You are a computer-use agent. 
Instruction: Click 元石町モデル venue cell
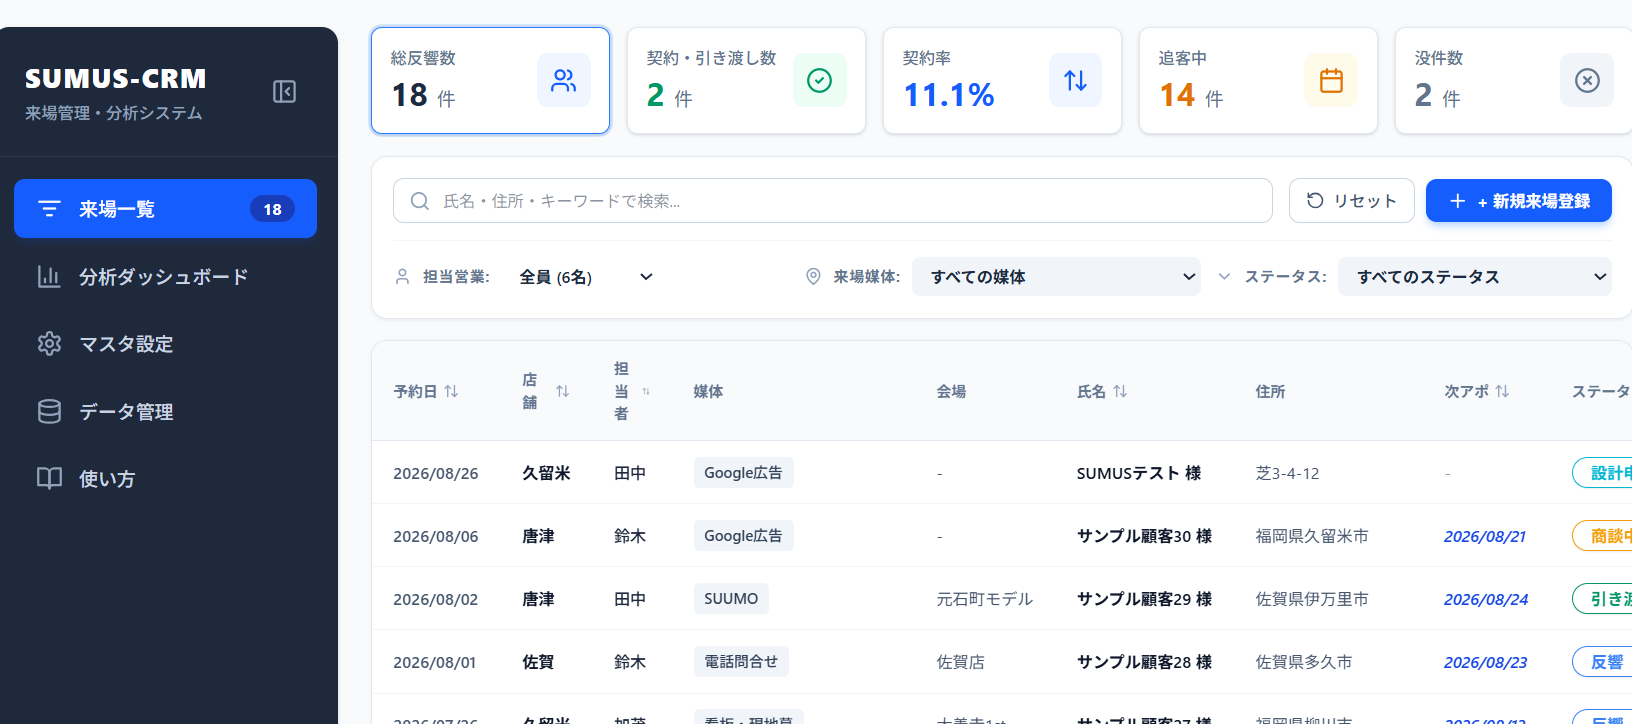pyautogui.click(x=984, y=599)
